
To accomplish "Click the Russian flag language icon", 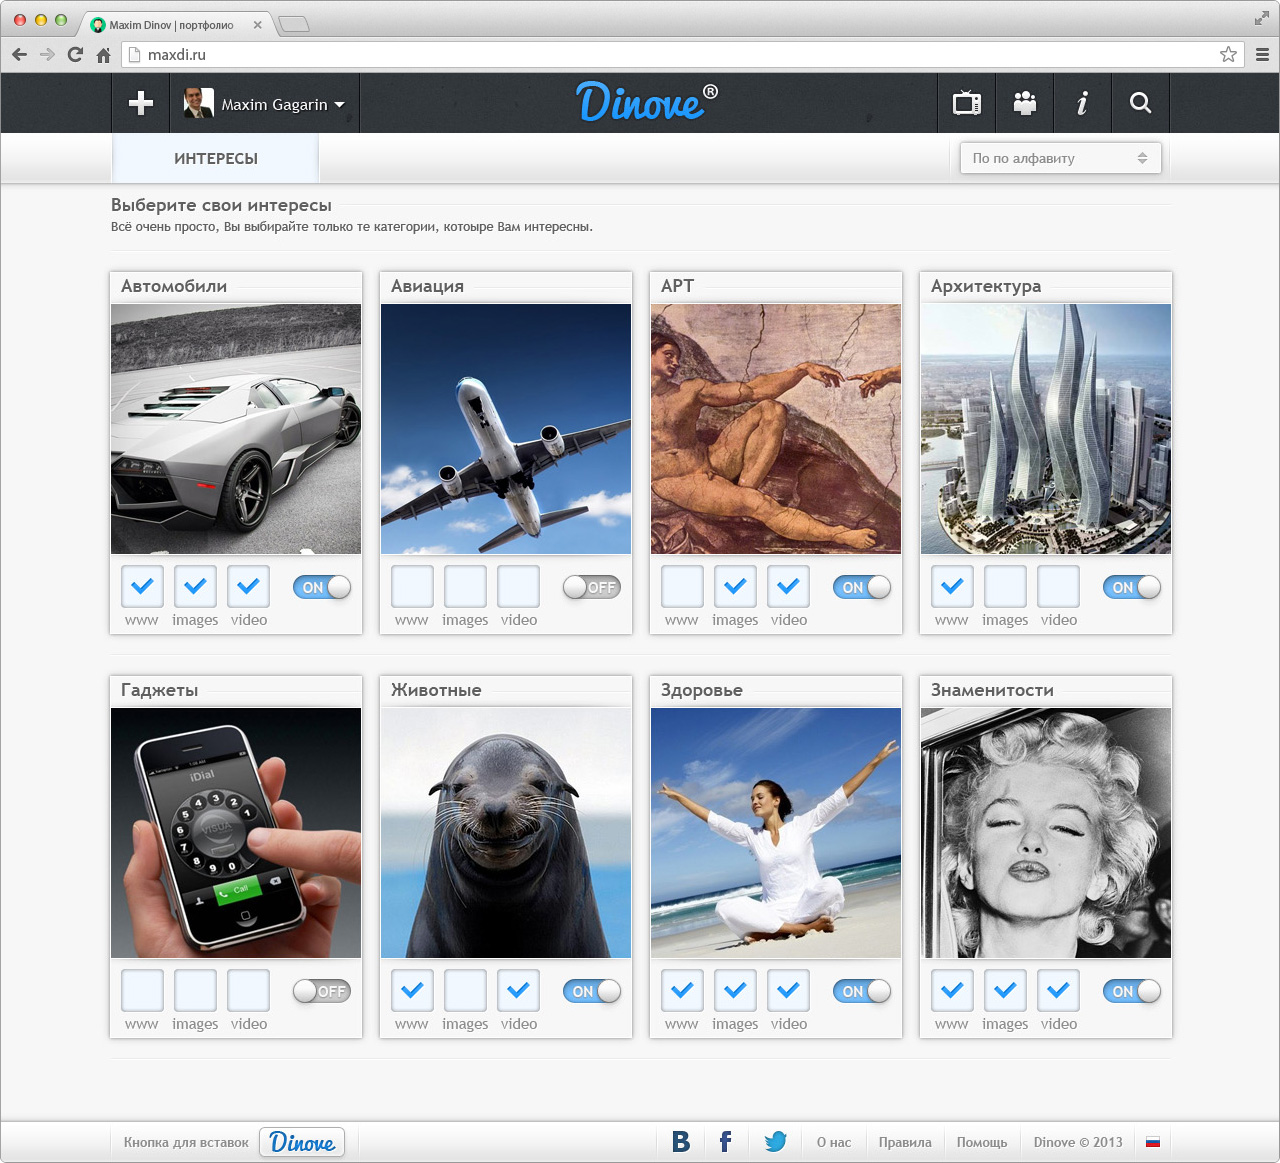I will (1153, 1142).
